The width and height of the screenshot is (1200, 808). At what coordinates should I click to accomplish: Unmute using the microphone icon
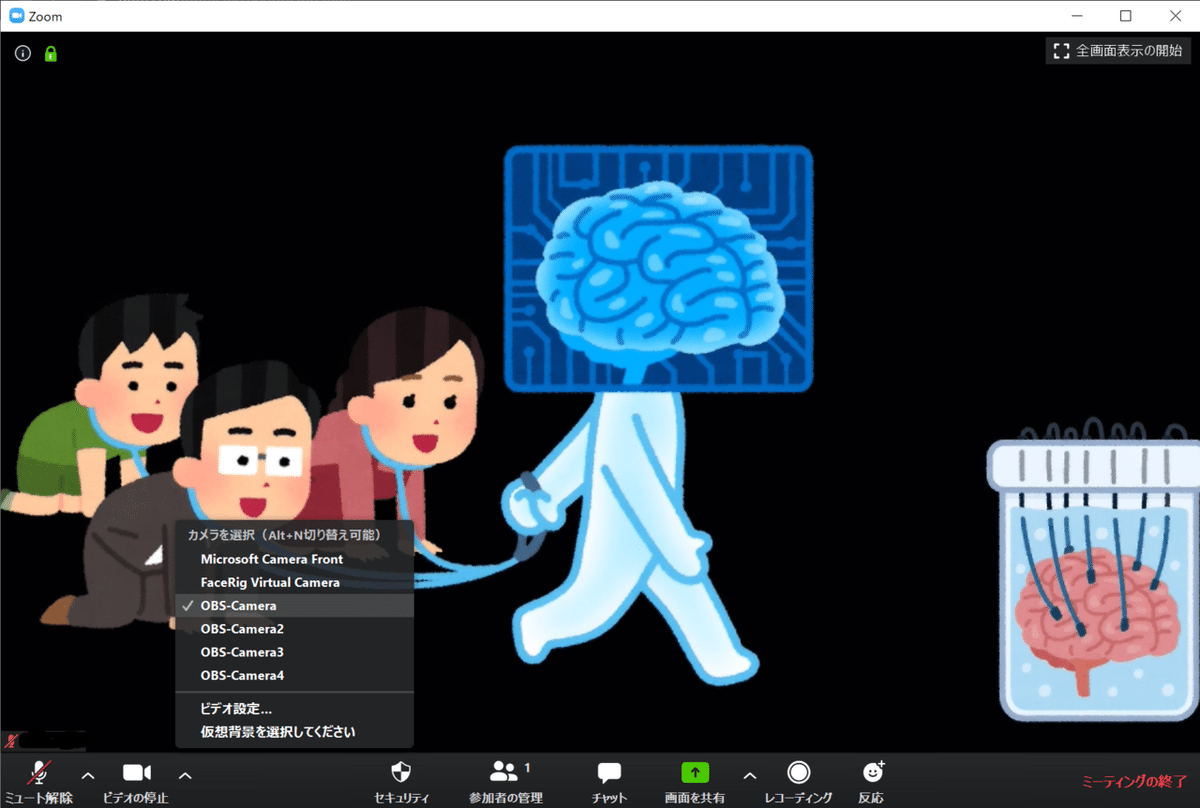point(40,772)
